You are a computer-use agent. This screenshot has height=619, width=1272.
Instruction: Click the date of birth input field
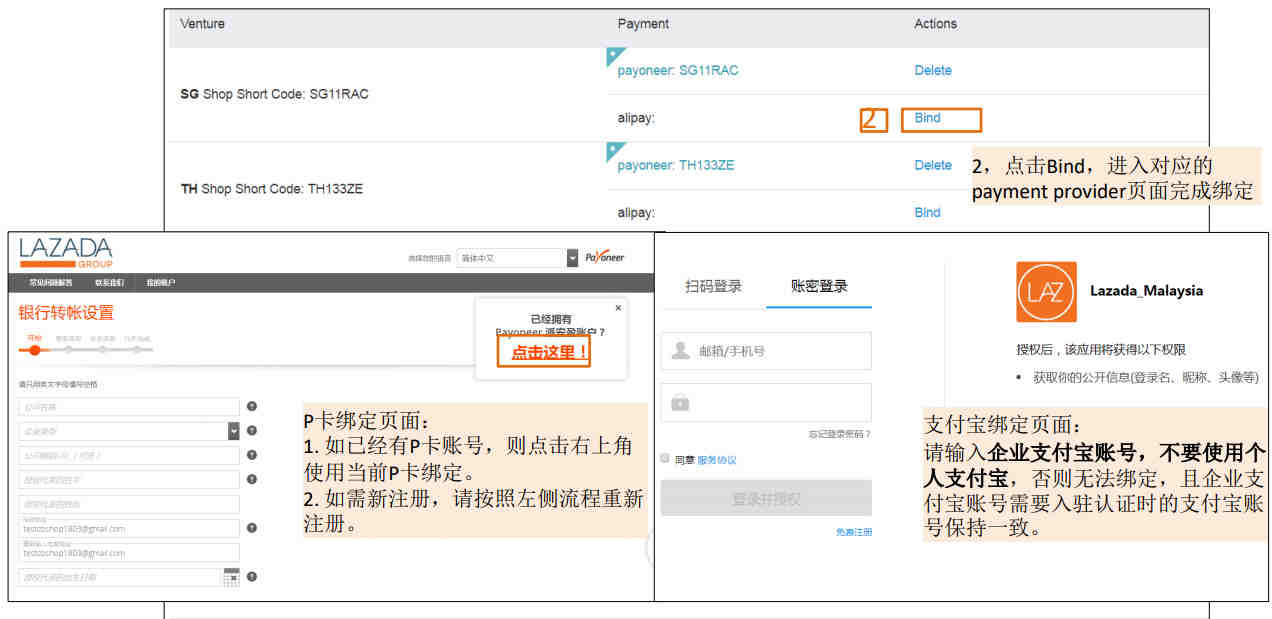pos(121,577)
